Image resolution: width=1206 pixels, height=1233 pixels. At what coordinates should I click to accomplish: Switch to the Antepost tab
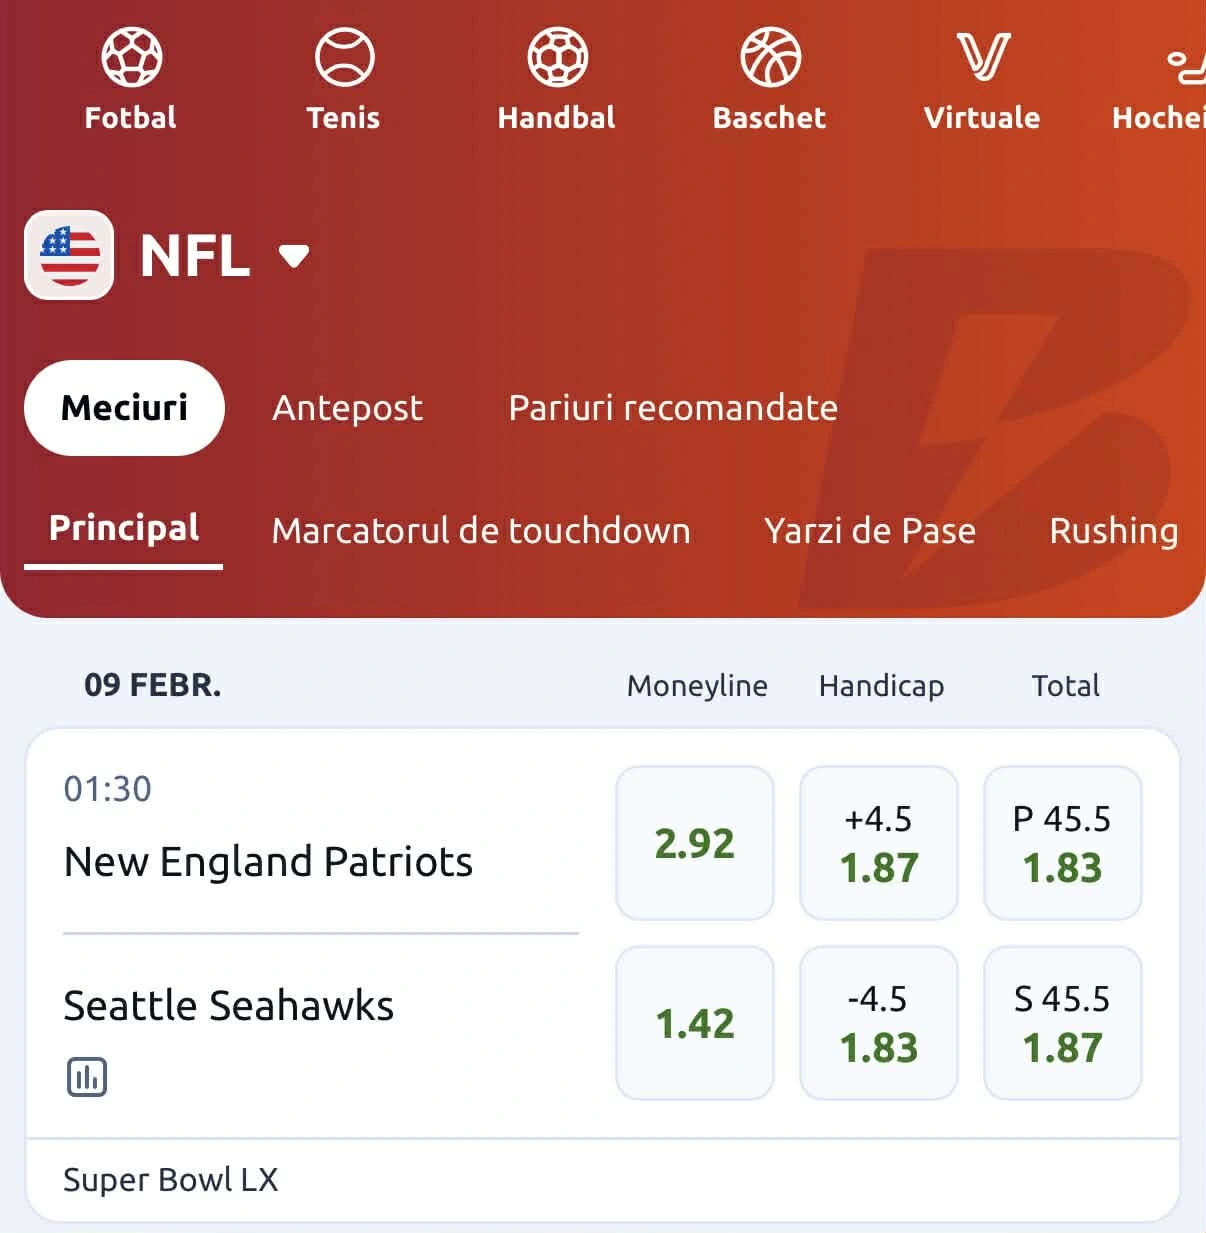[347, 408]
